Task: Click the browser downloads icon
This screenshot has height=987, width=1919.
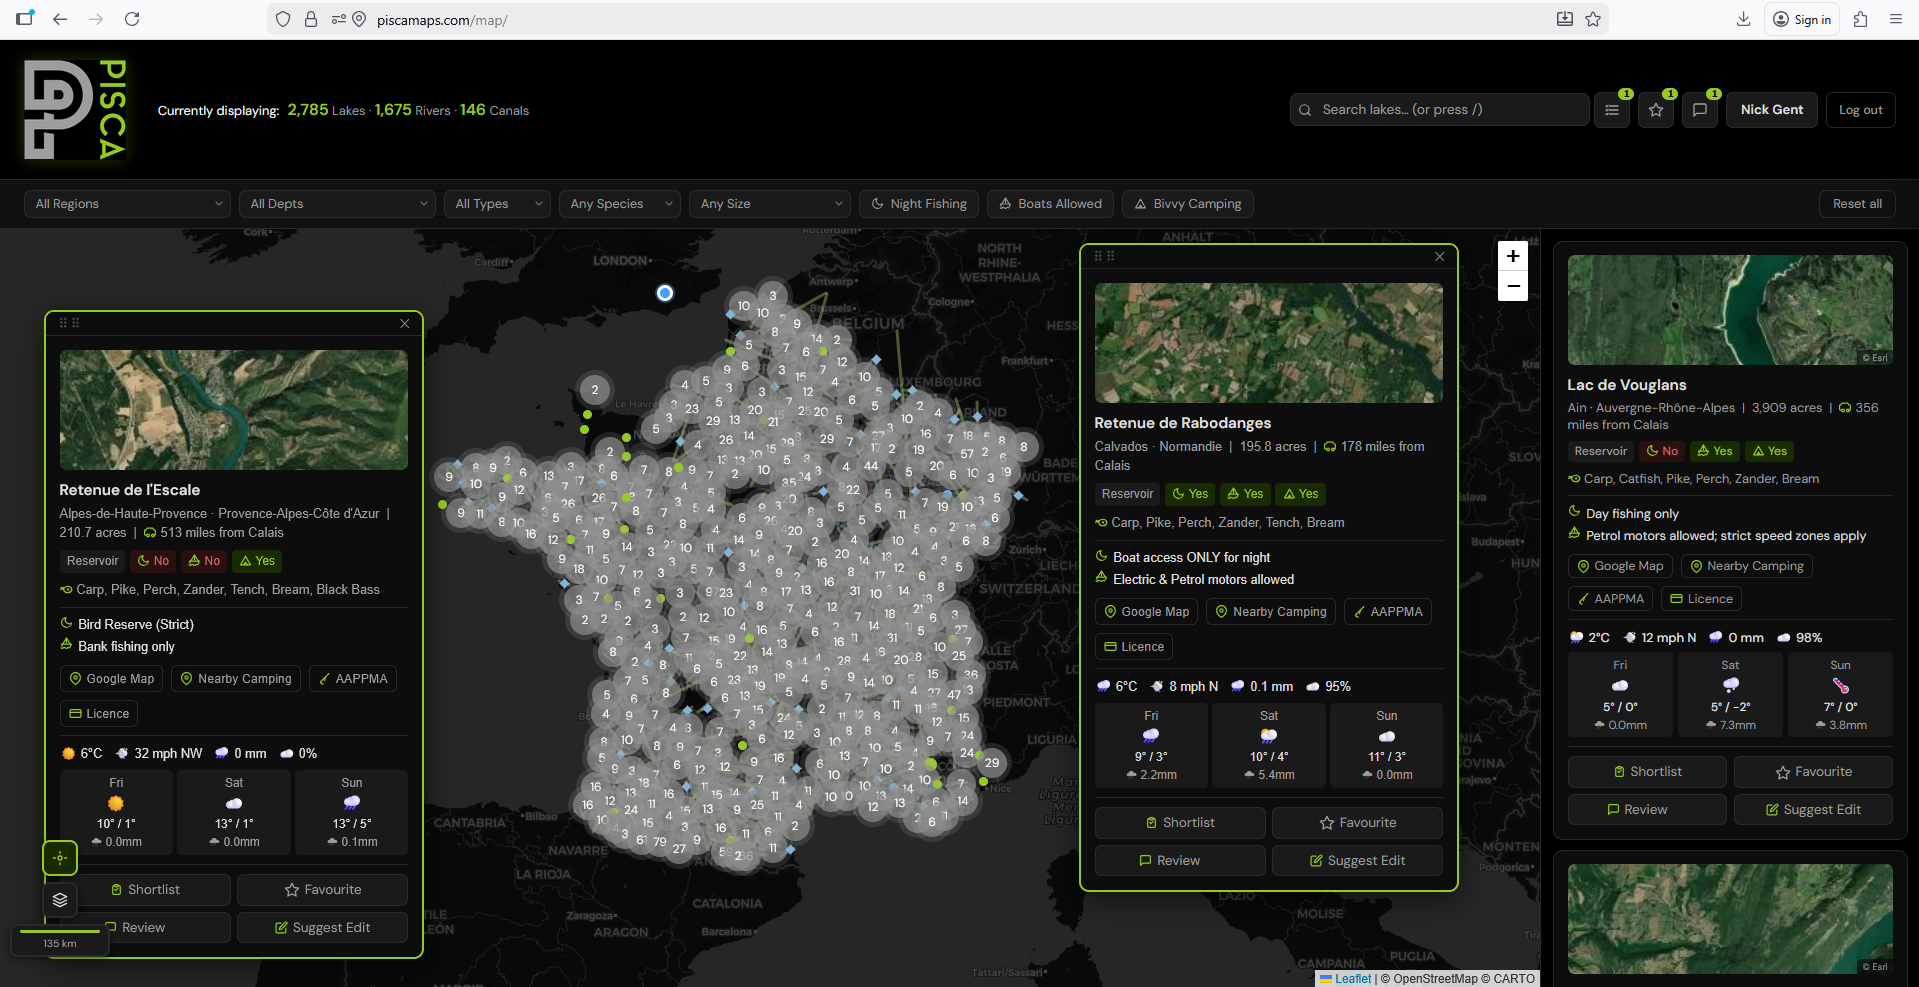Action: point(1743,19)
